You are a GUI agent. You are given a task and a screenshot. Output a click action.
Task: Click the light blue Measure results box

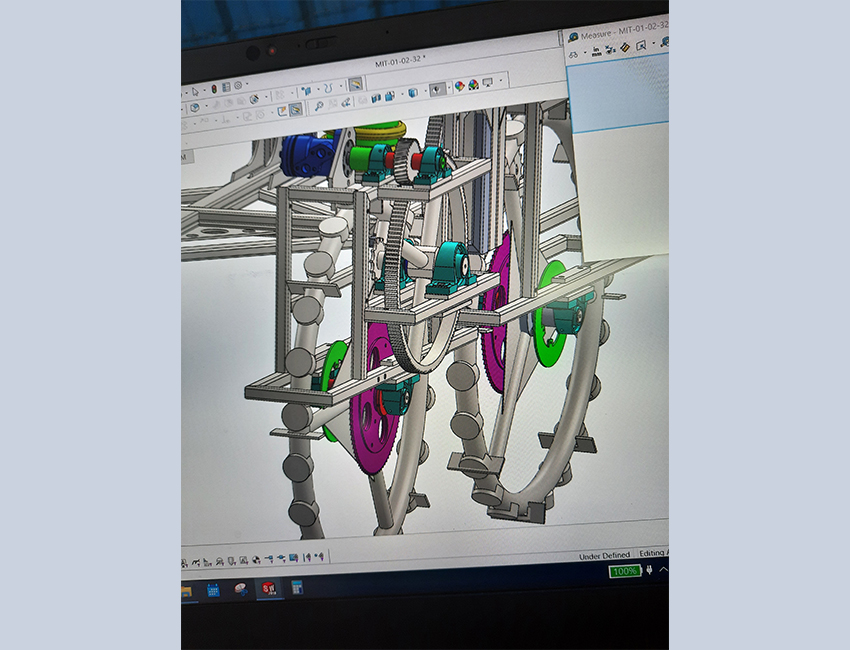pyautogui.click(x=617, y=90)
